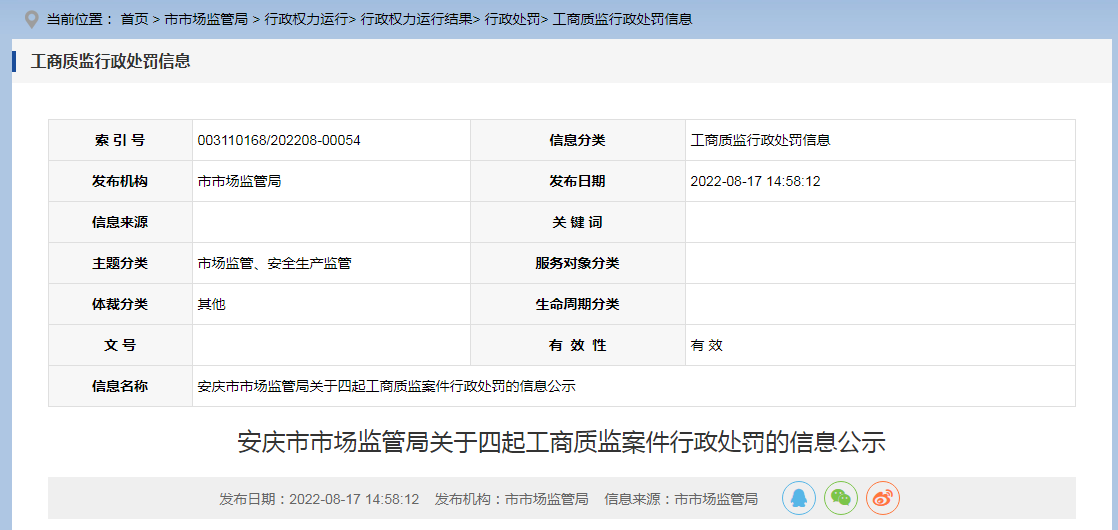Select 市场监管、安全生产监管 value
Viewport: 1118px width, 530px height.
(x=275, y=263)
